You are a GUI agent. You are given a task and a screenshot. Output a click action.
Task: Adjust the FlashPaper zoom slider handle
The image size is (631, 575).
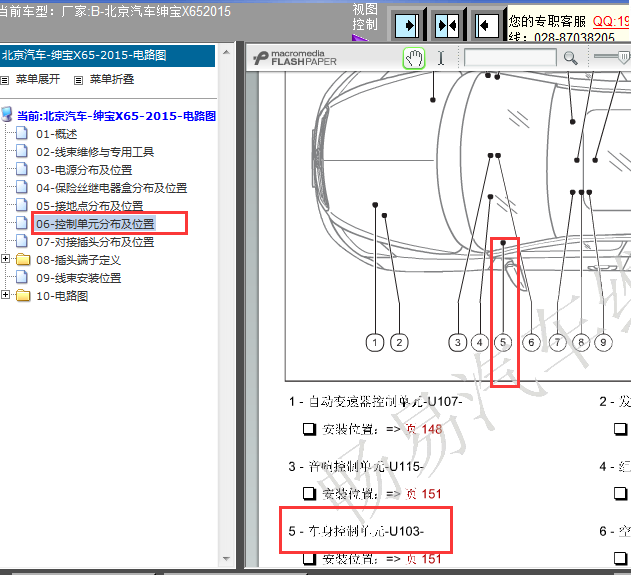coord(624,57)
